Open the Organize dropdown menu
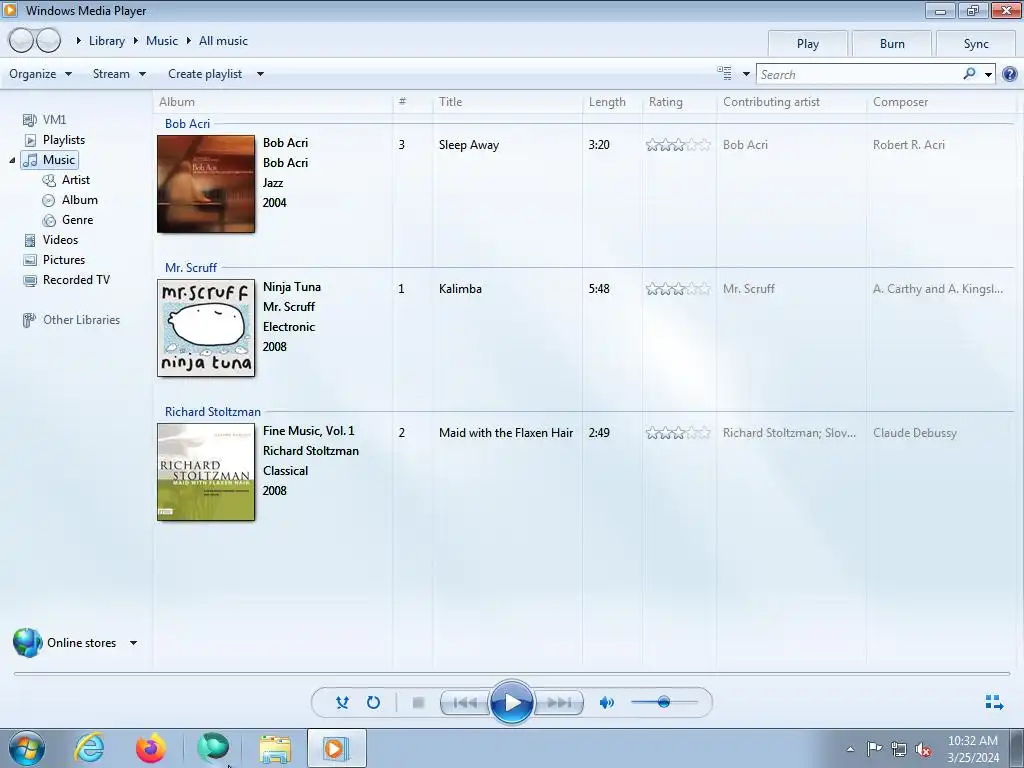Image resolution: width=1024 pixels, height=768 pixels. 40,74
